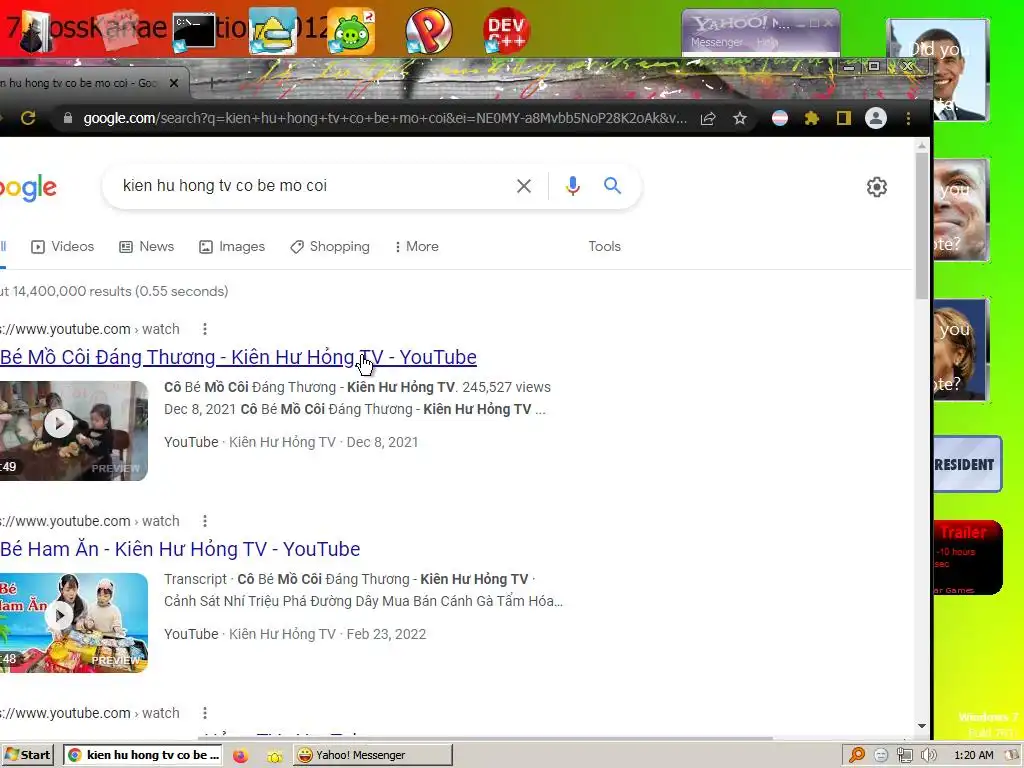Viewport: 1024px width, 768px height.
Task: Open the yellow-hat desktop shortcut icon
Action: [273, 31]
